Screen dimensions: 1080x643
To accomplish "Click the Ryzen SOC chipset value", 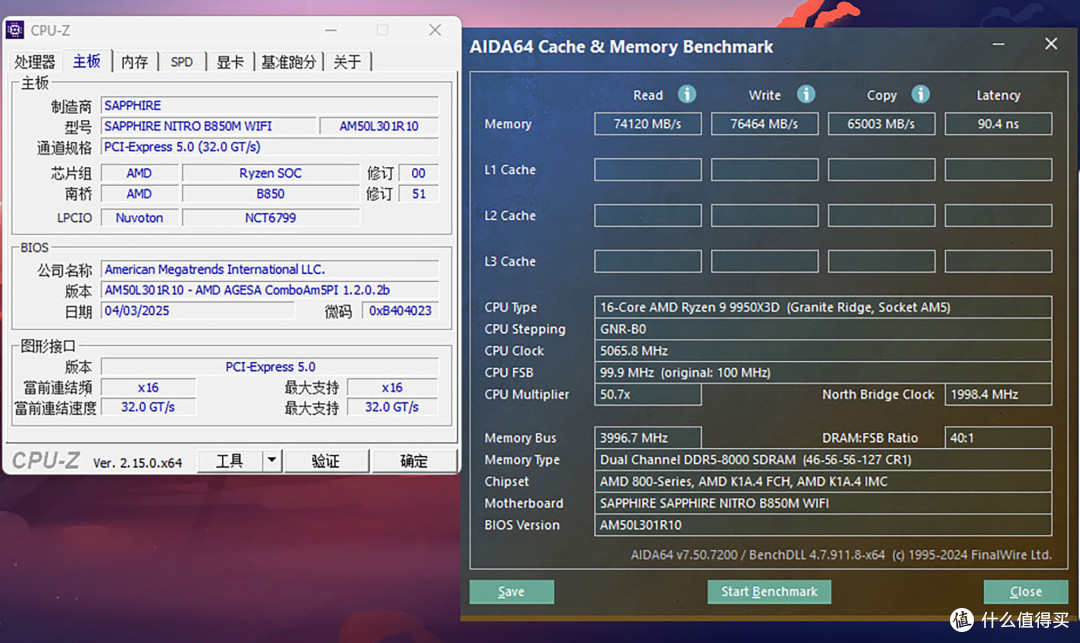I will tap(270, 173).
